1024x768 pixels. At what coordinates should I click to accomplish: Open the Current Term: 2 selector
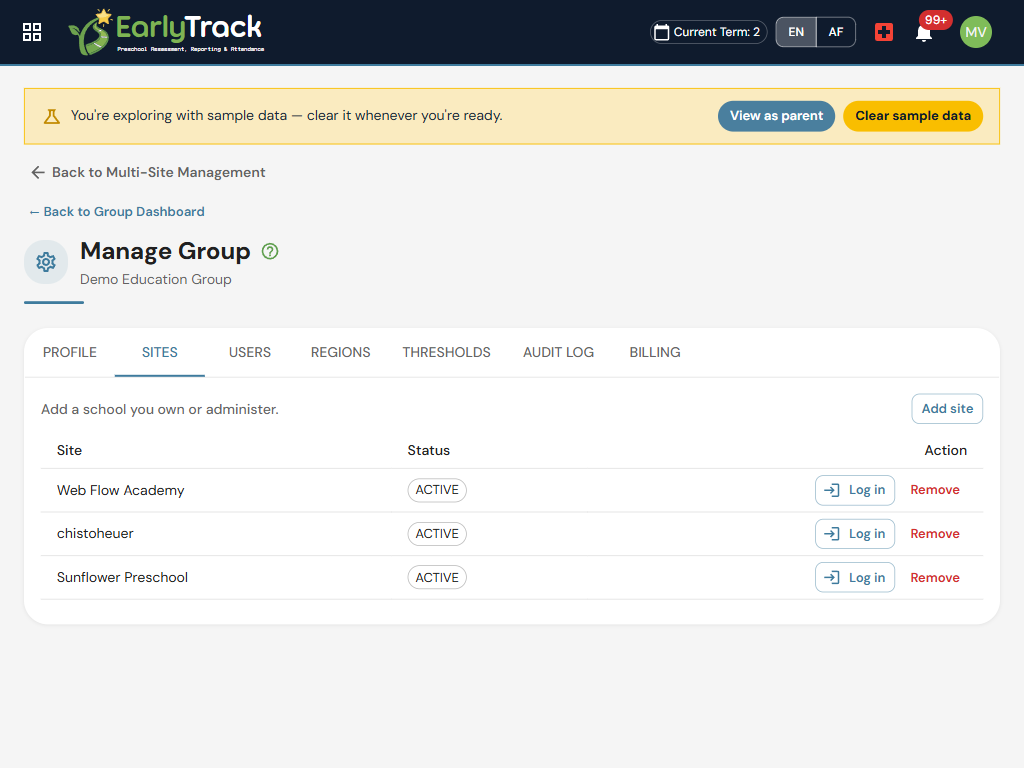pos(709,32)
